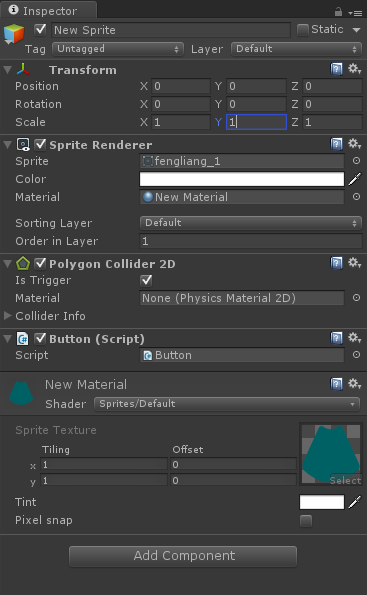Image resolution: width=367 pixels, height=595 pixels.
Task: Click Physics Material 2D object picker circle
Action: tap(356, 298)
